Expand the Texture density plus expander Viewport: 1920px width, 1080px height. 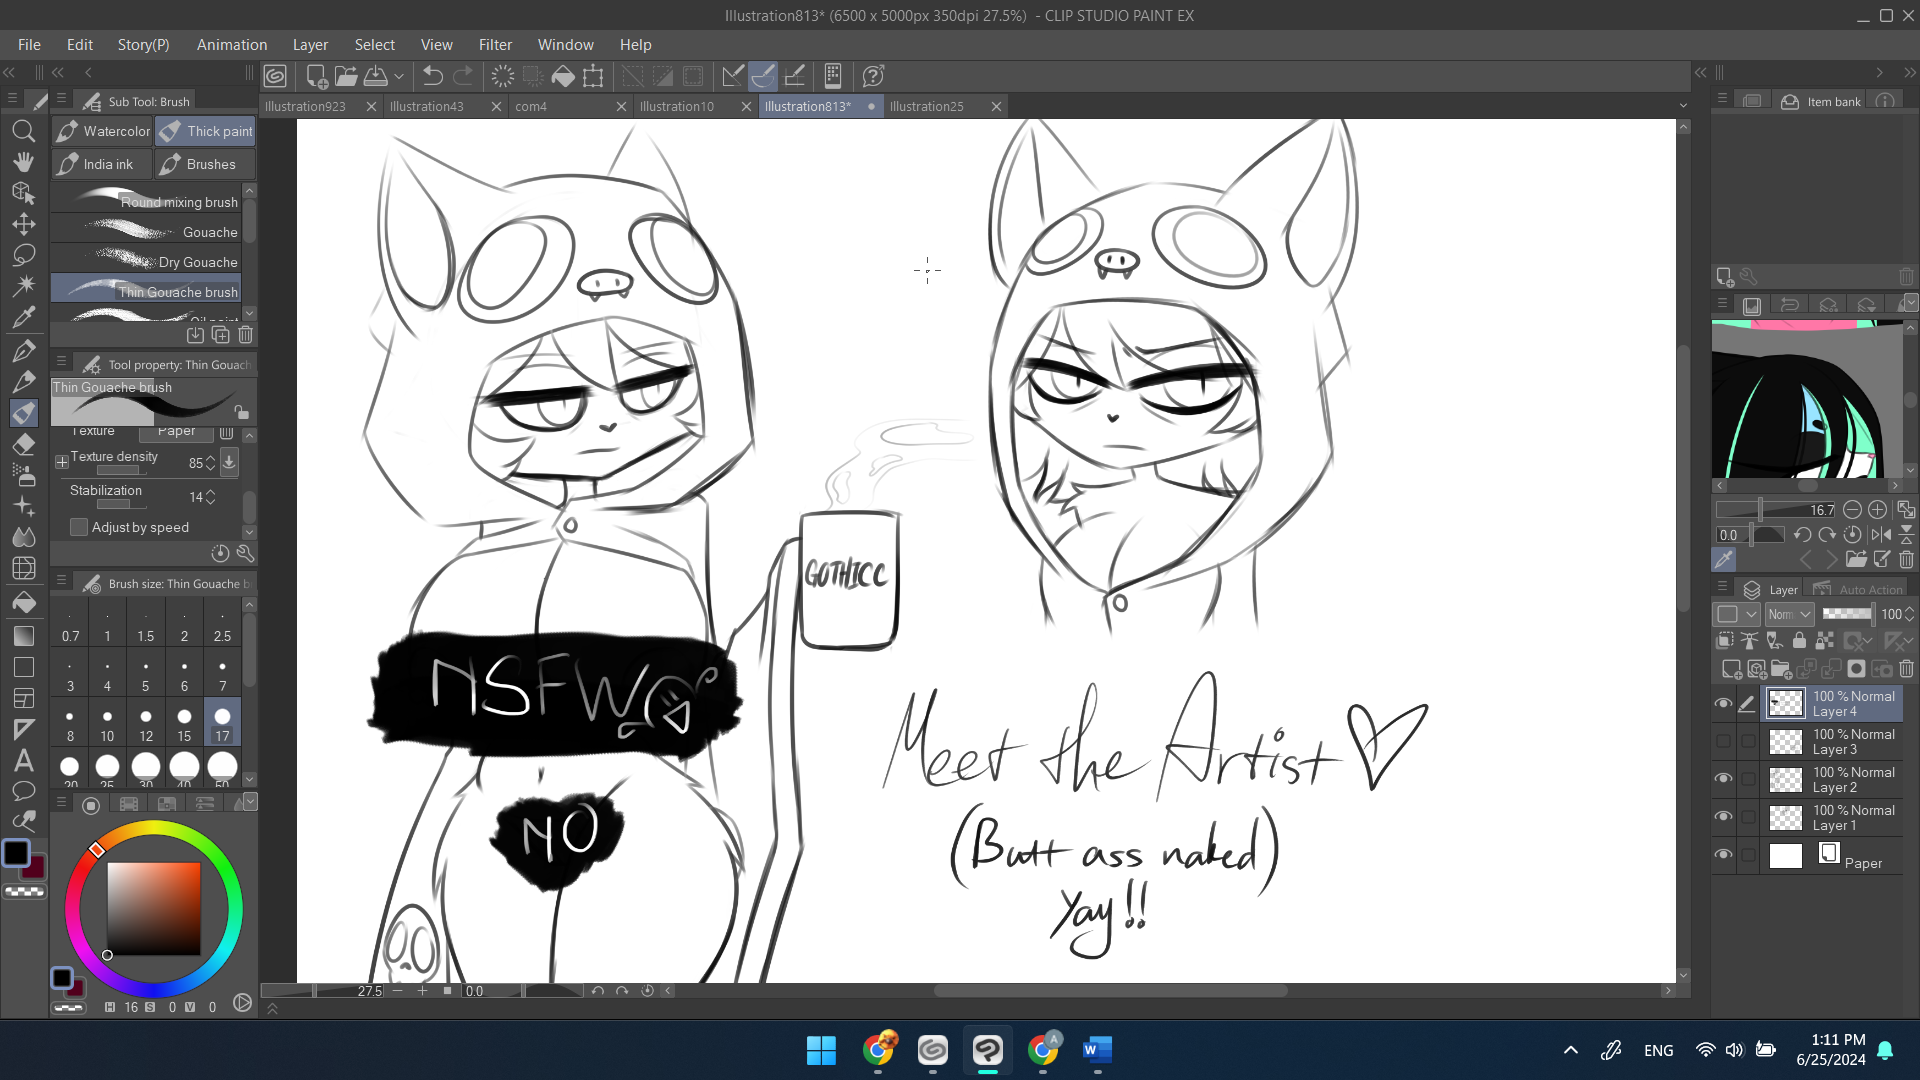tap(62, 462)
